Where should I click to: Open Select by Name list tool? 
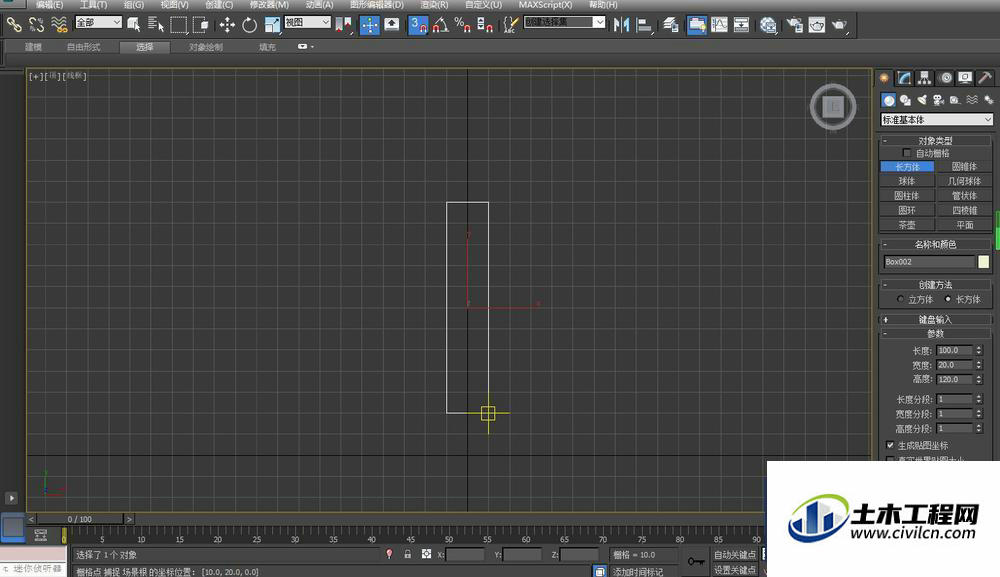(156, 25)
